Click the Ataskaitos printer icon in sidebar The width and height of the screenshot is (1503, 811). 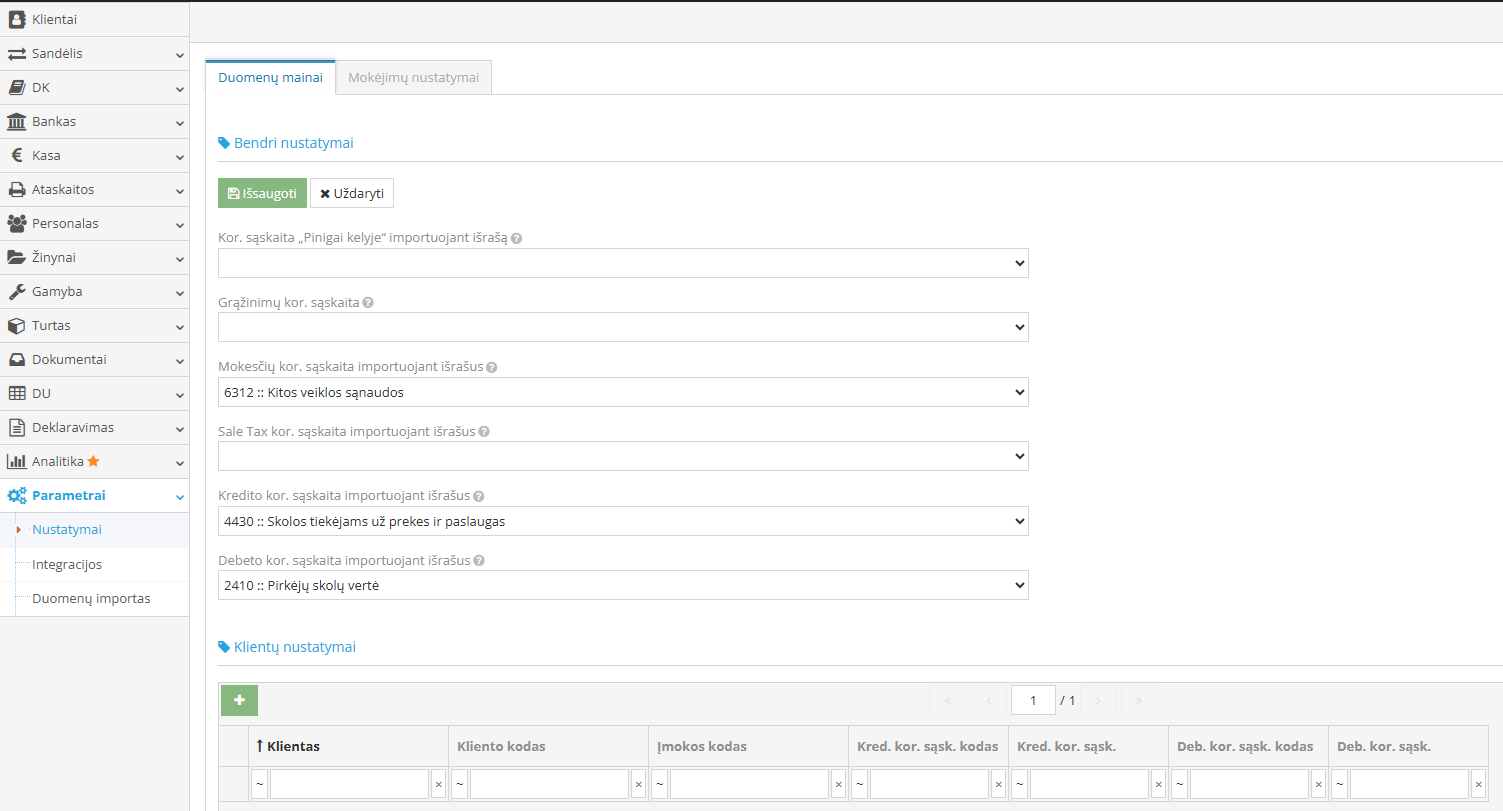pyautogui.click(x=16, y=189)
